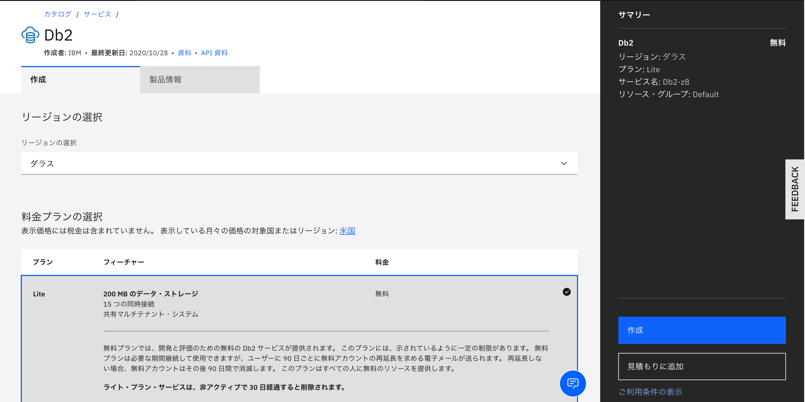Go to the サービス breadcrumb link

click(x=98, y=14)
